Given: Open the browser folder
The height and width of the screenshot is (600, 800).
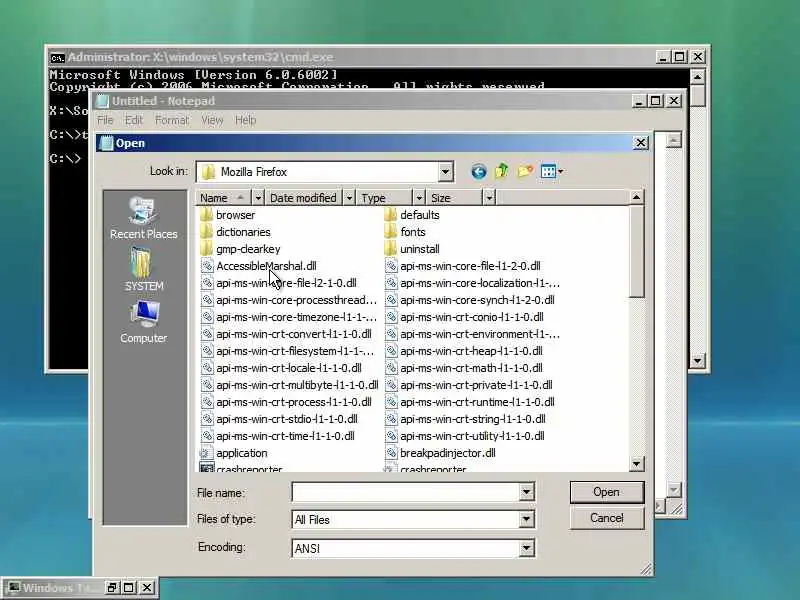Looking at the screenshot, I should (228, 215).
